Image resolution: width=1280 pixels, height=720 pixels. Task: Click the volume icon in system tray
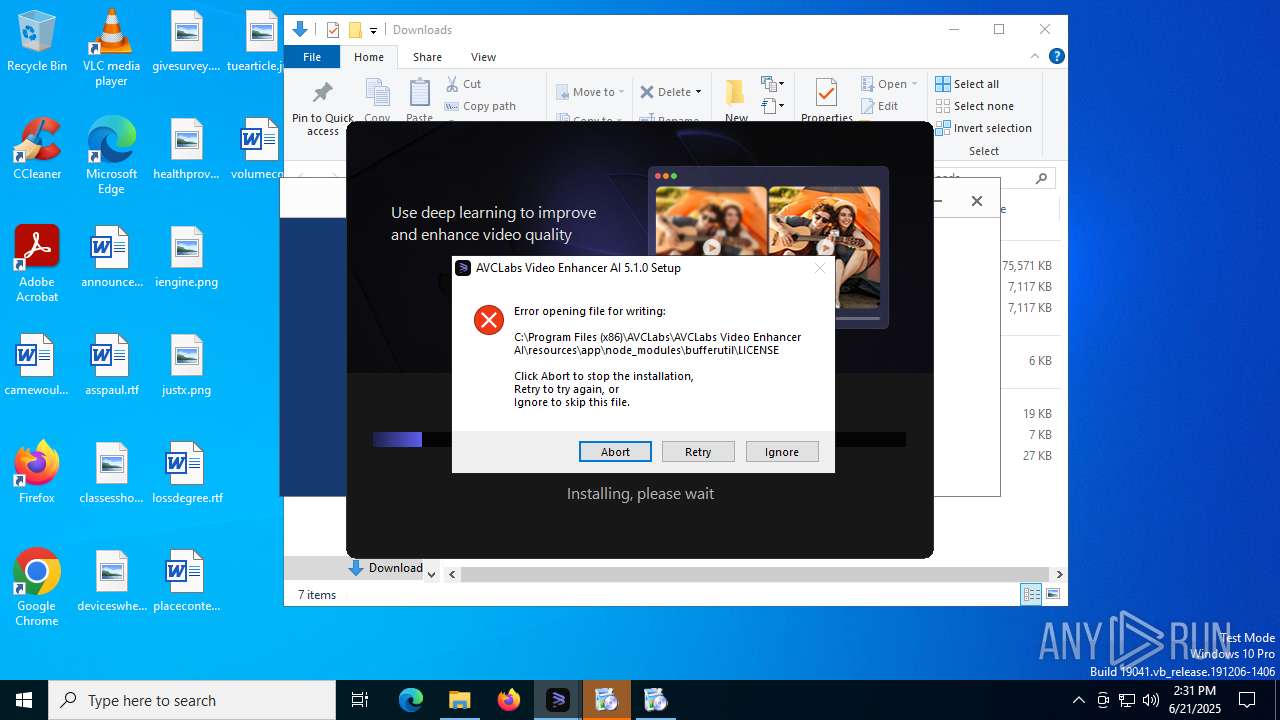[x=1151, y=700]
